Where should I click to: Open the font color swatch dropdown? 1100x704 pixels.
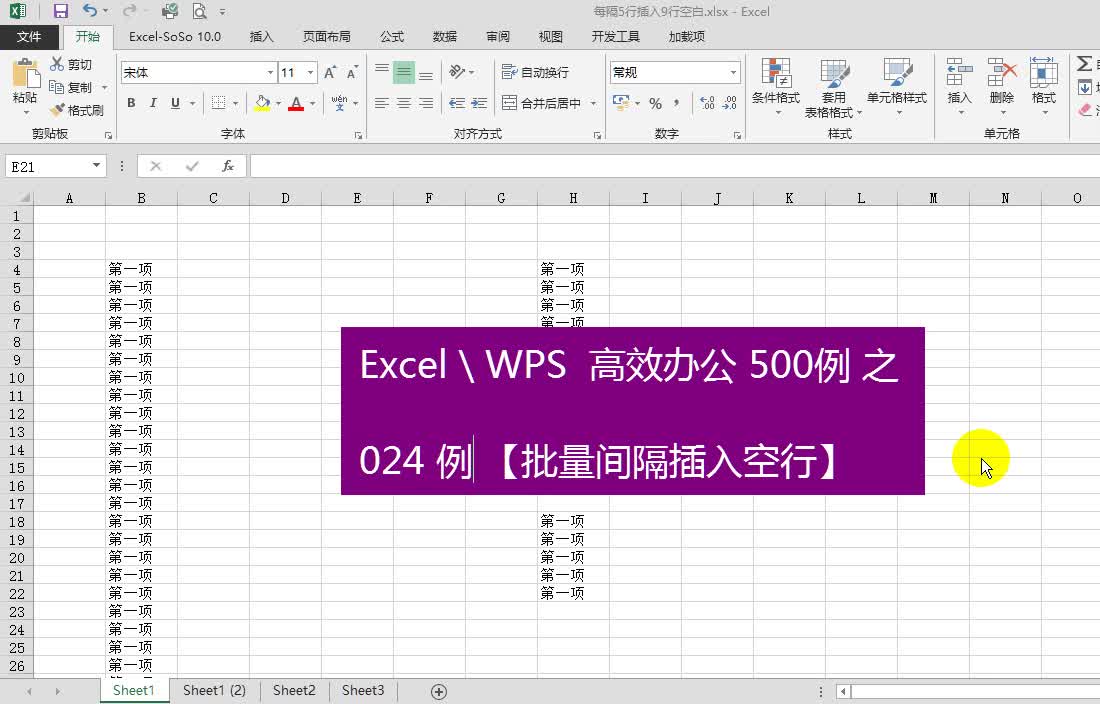(314, 103)
